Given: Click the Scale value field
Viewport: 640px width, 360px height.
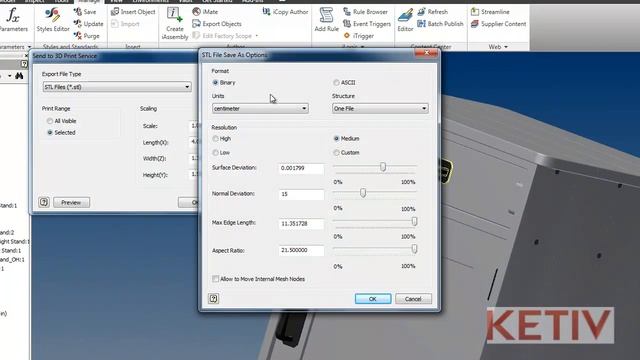Looking at the screenshot, I should 194,126.
